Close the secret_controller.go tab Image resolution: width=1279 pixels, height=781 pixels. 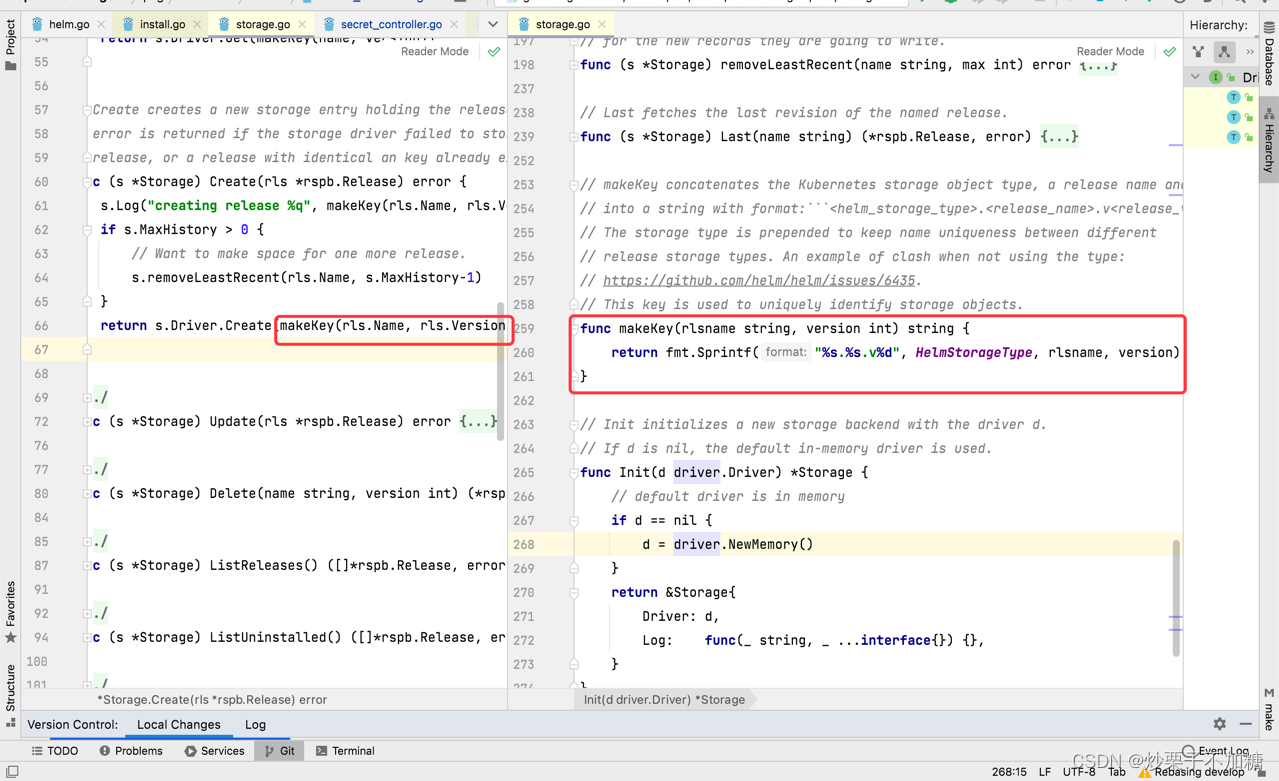tap(454, 24)
